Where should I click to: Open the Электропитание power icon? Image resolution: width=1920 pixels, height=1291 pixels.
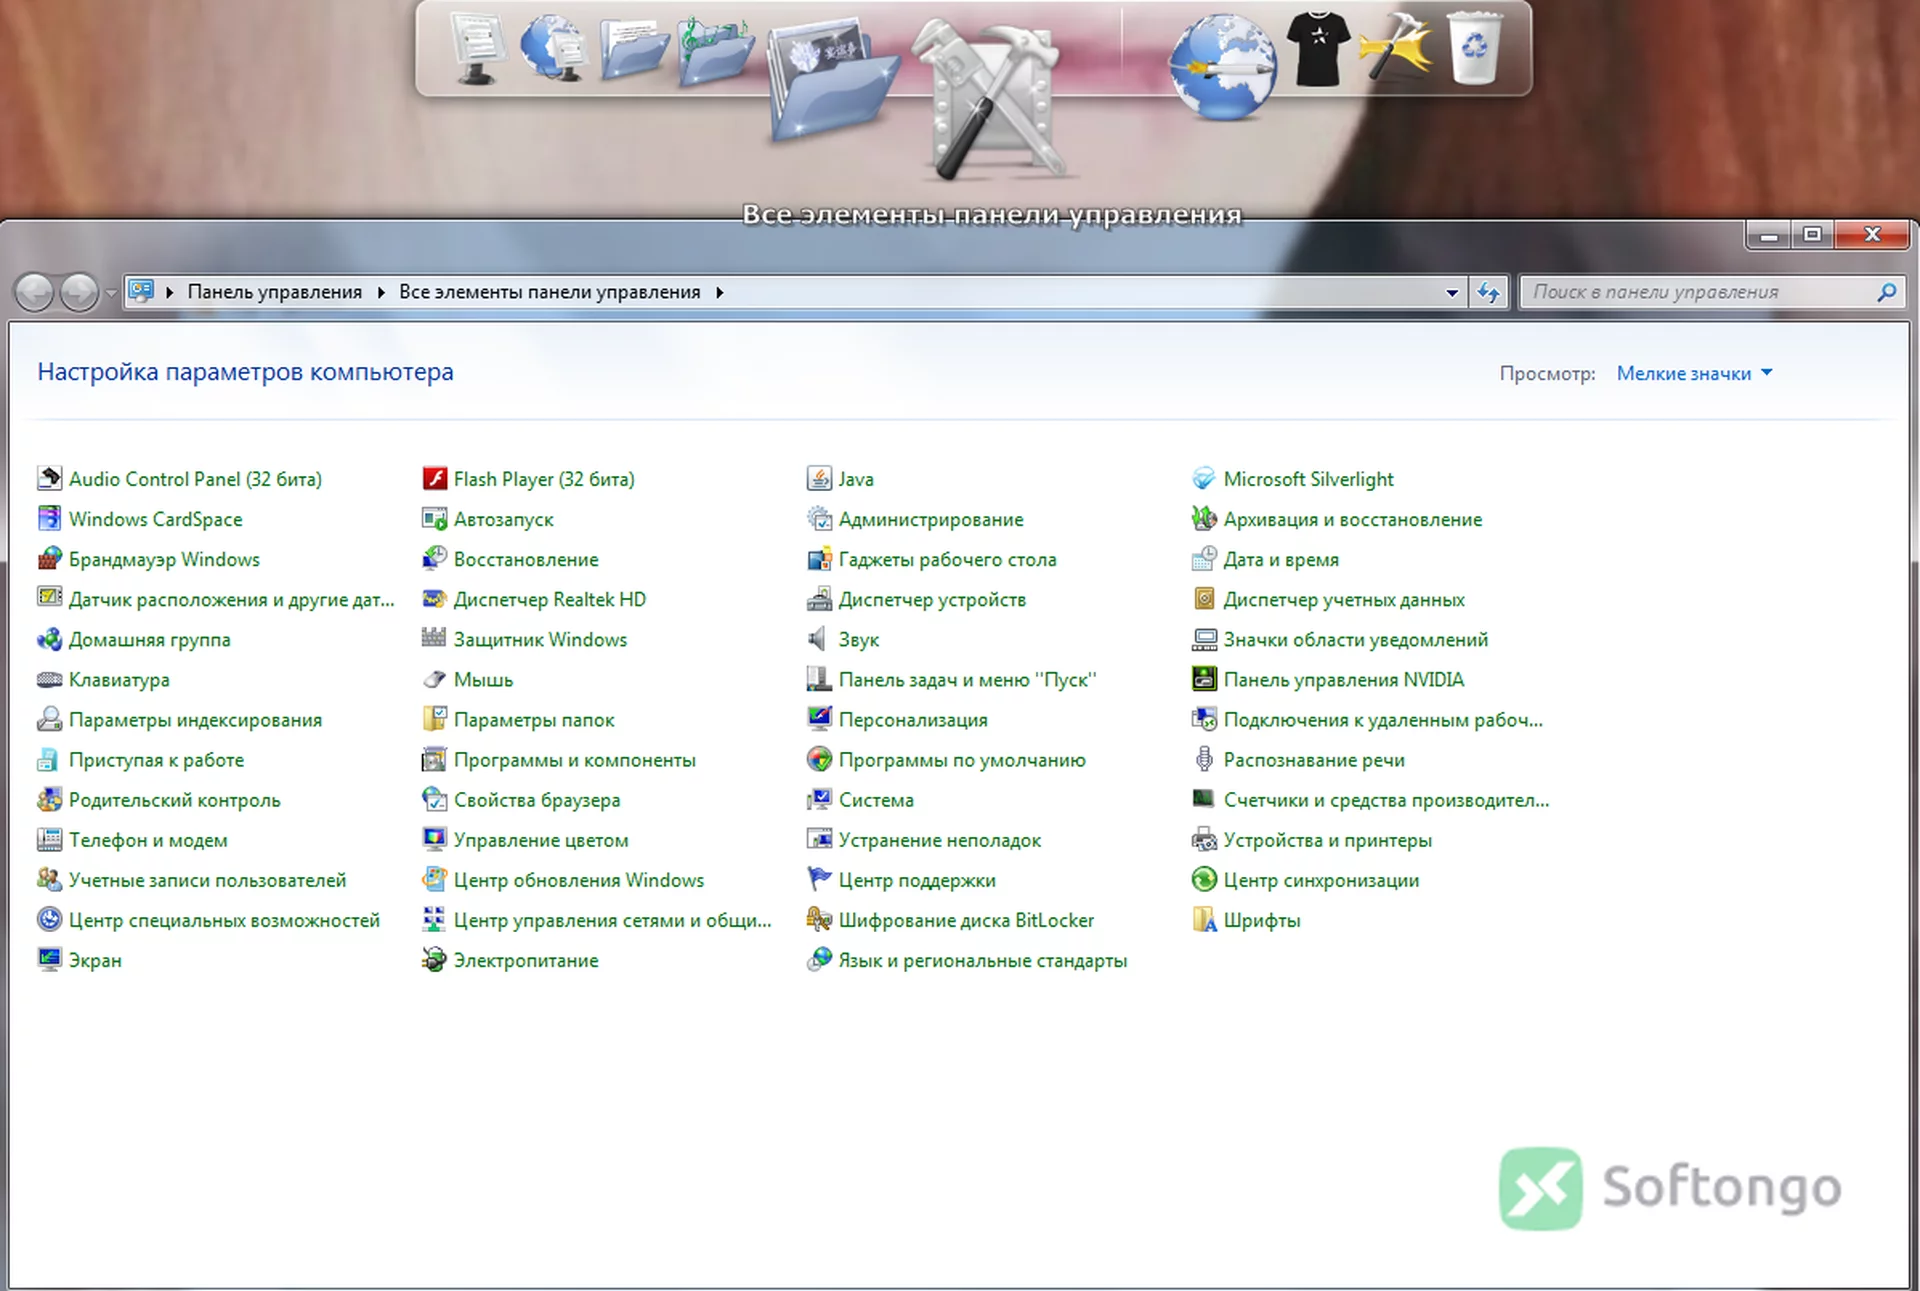tap(434, 960)
